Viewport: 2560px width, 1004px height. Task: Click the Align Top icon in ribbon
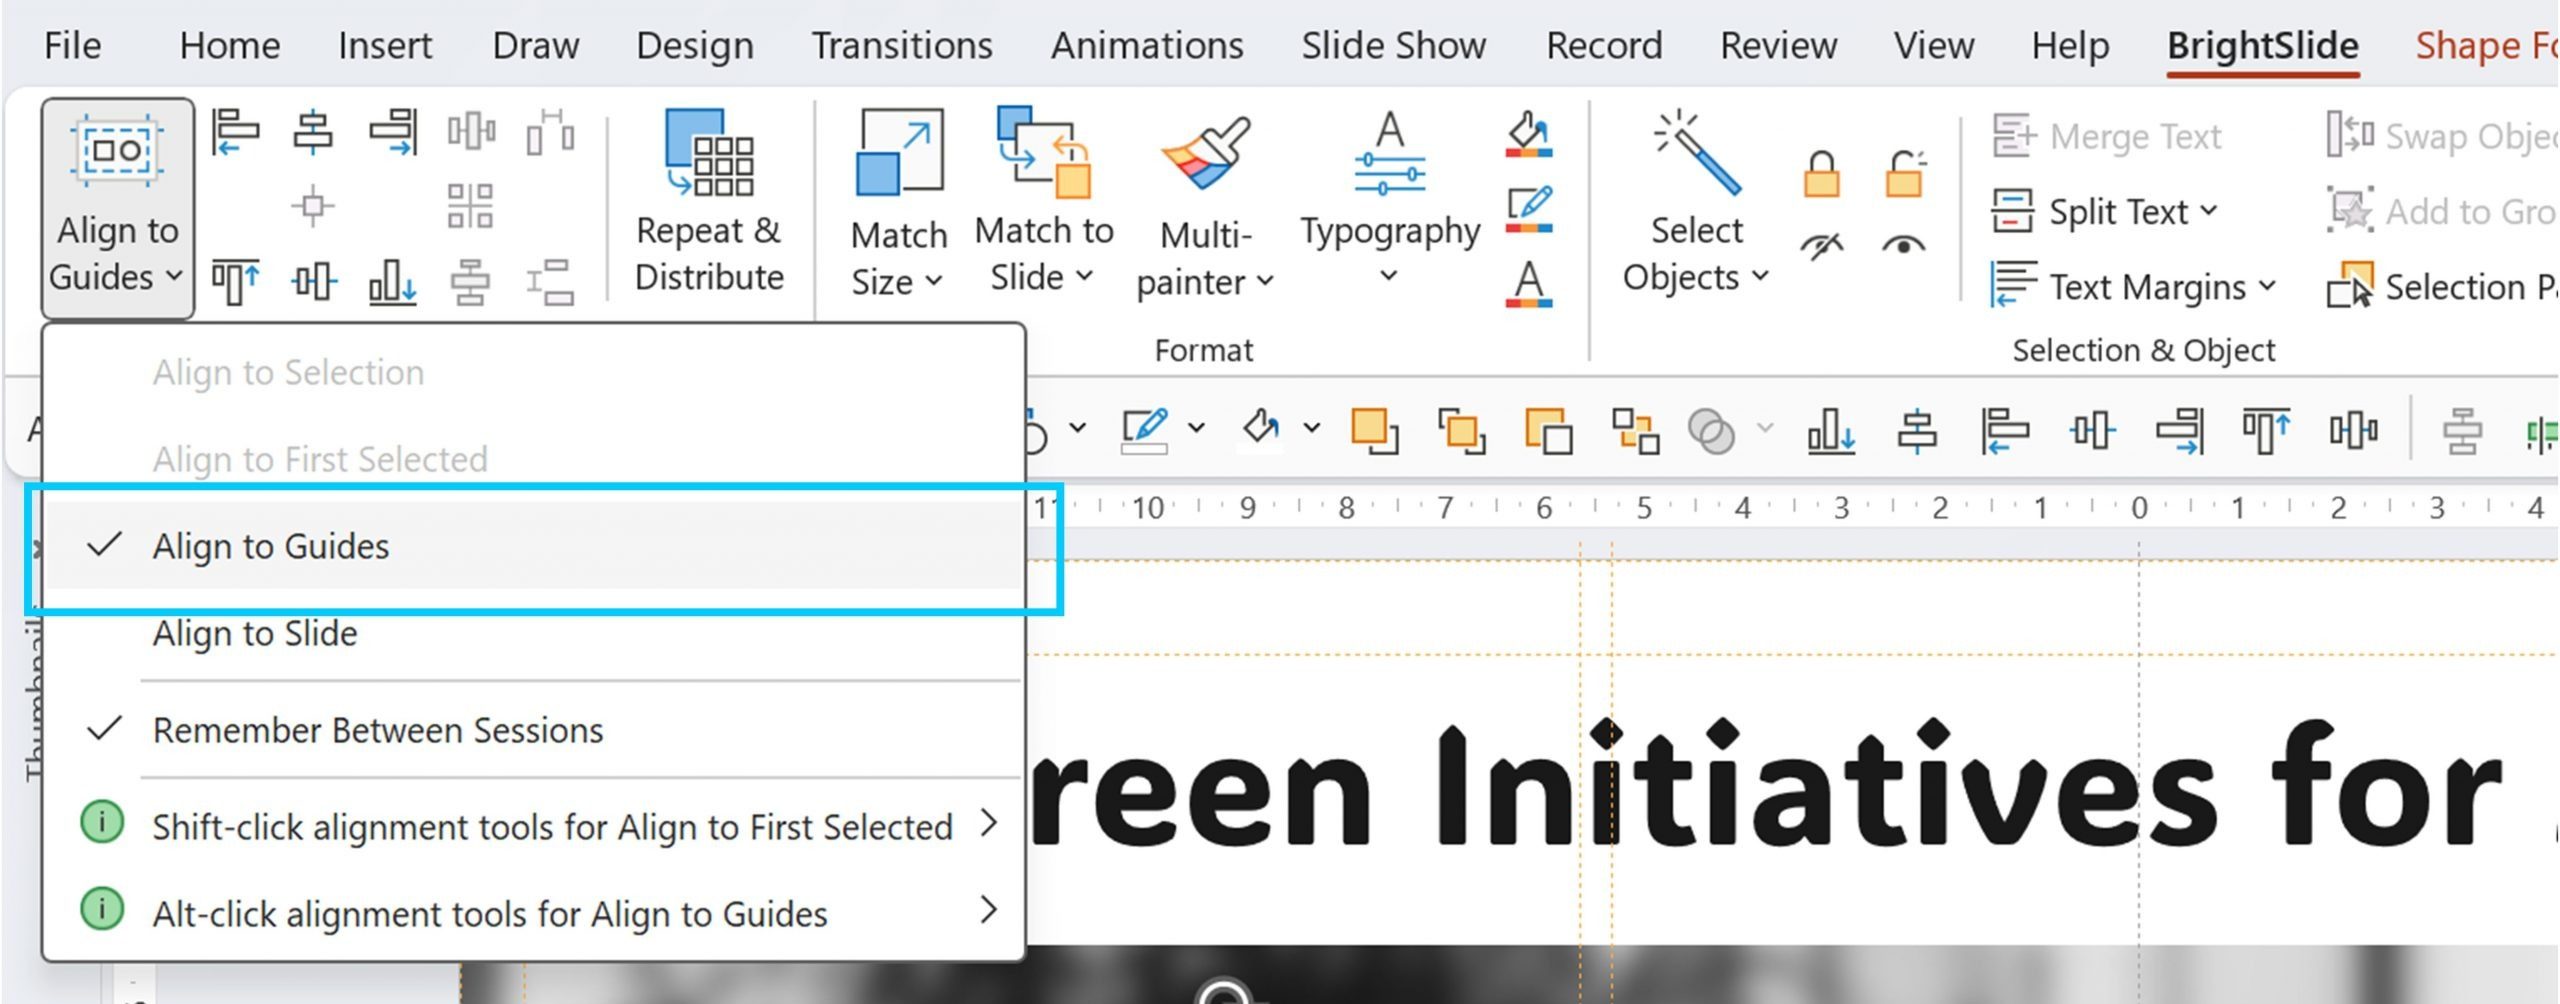[x=236, y=282]
